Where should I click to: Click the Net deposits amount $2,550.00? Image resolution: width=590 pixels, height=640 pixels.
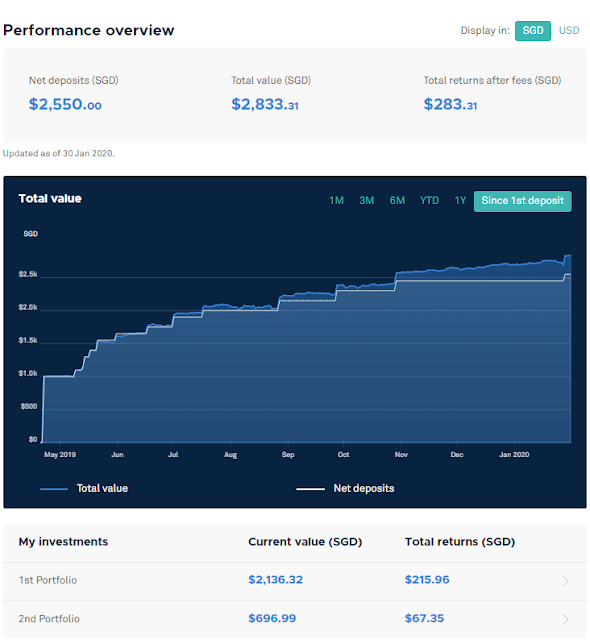[65, 104]
